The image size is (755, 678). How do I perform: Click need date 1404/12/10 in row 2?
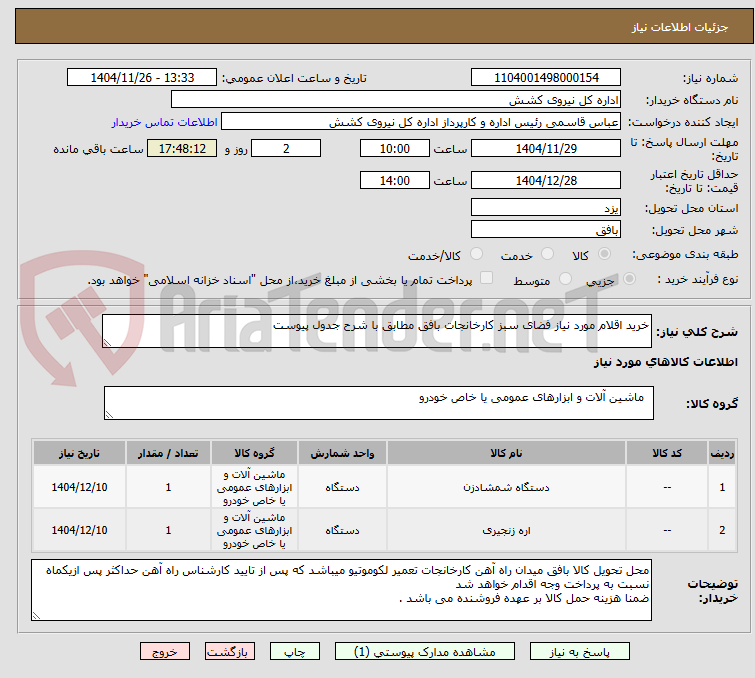pos(79,530)
